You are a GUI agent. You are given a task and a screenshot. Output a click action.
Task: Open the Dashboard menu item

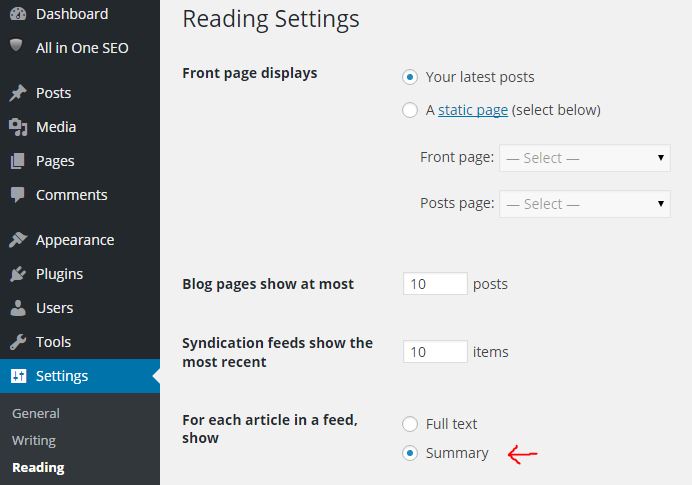tap(72, 14)
